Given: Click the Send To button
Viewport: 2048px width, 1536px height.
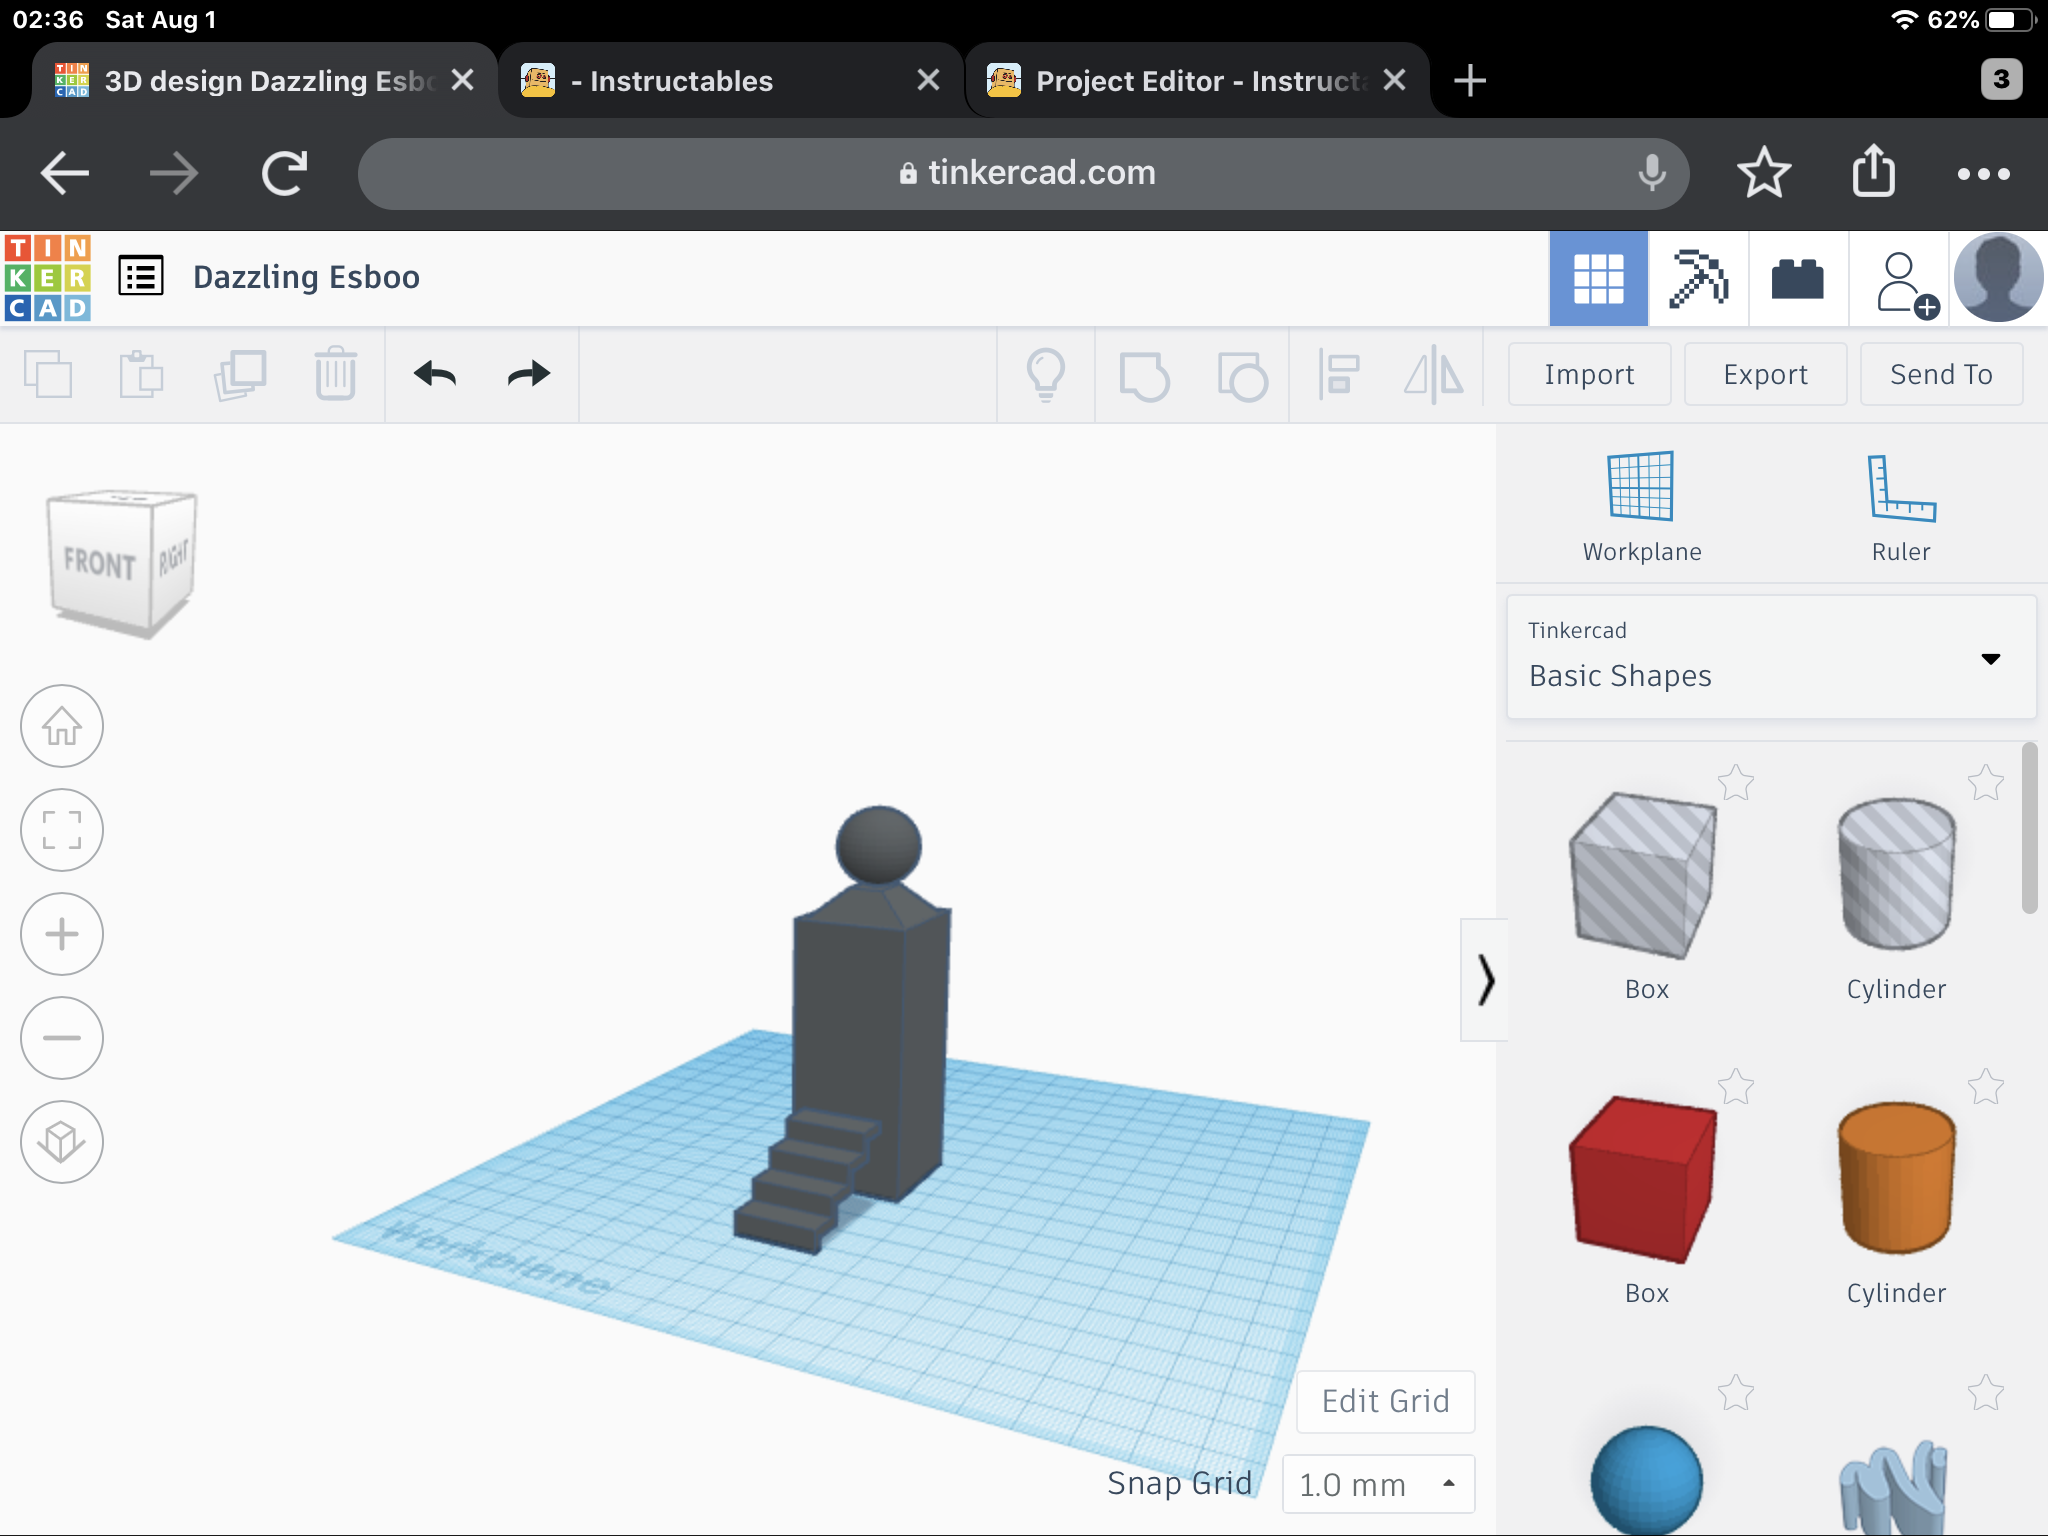Looking at the screenshot, I should [1941, 374].
